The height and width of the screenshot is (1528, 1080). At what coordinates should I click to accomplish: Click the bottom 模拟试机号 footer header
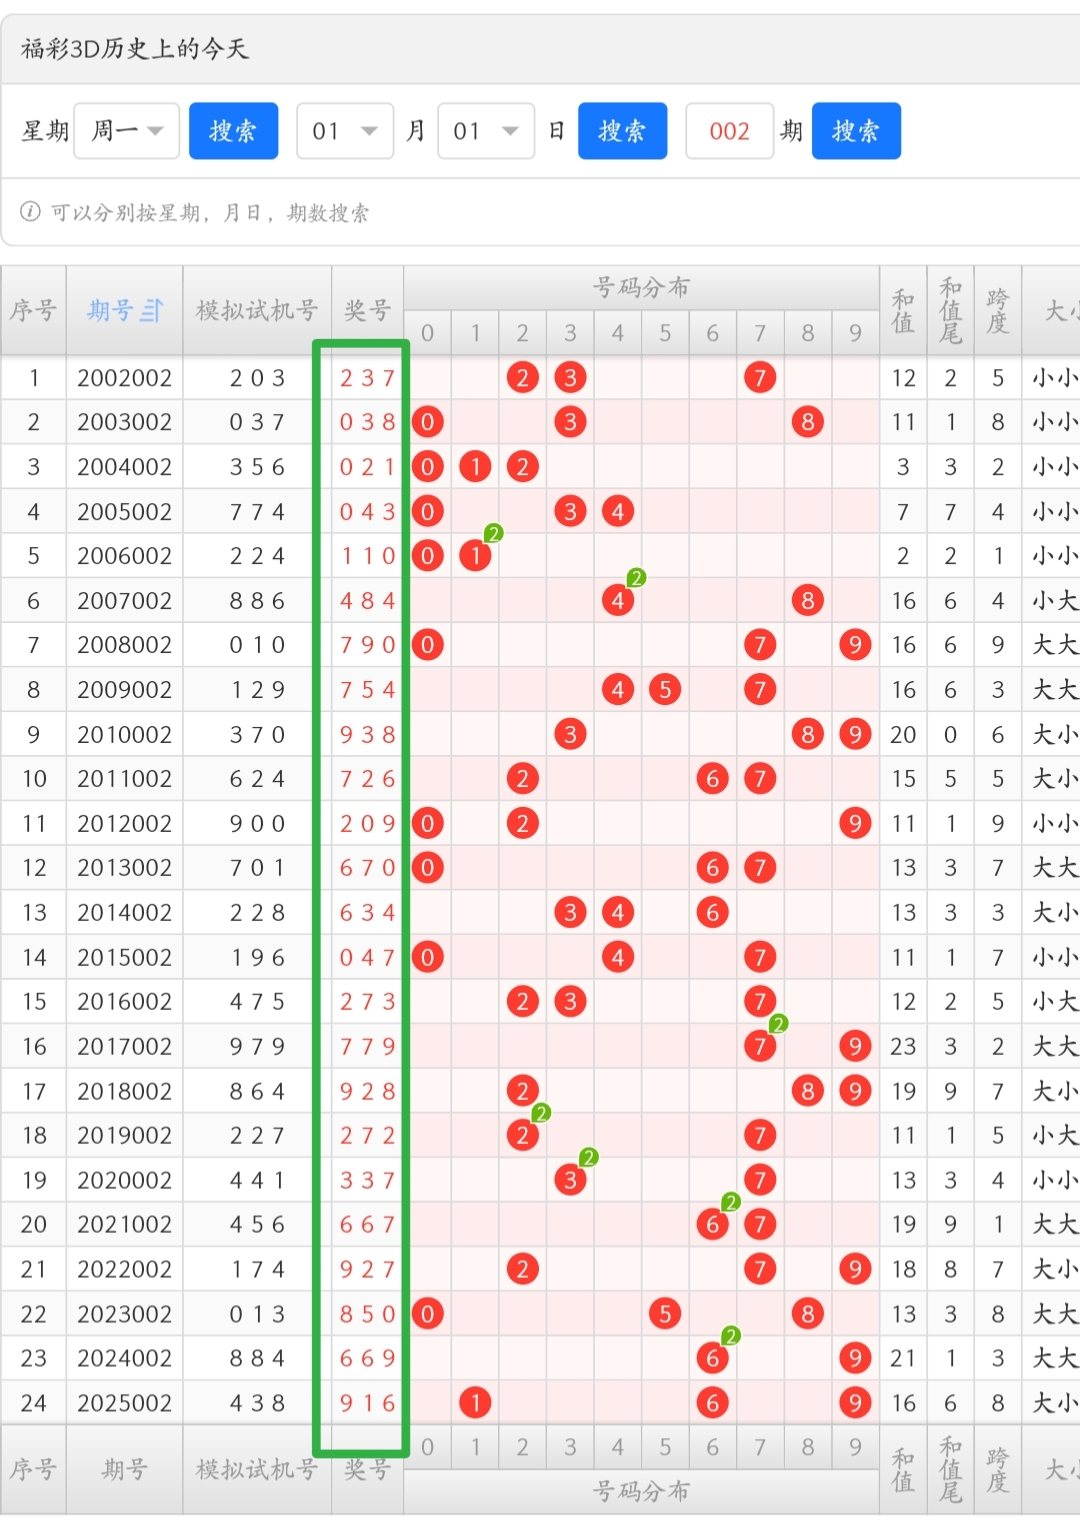pyautogui.click(x=257, y=1469)
